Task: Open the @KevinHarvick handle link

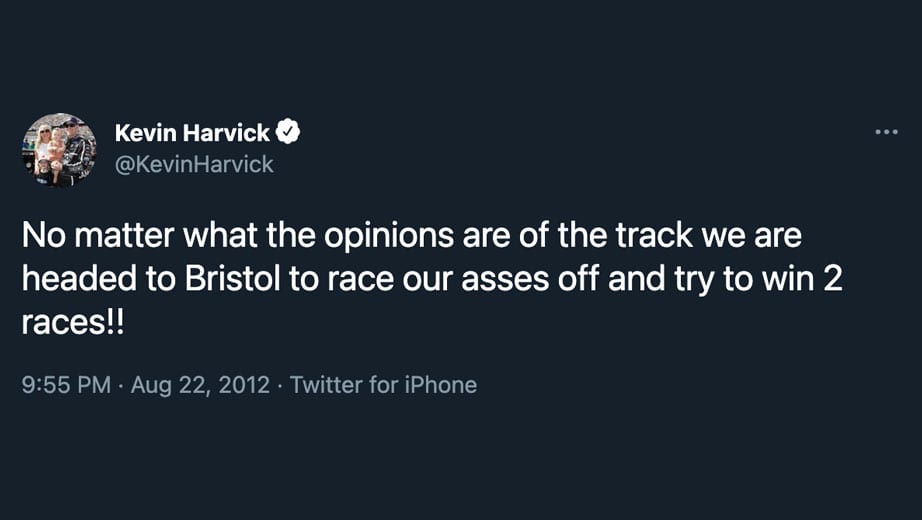Action: point(194,164)
